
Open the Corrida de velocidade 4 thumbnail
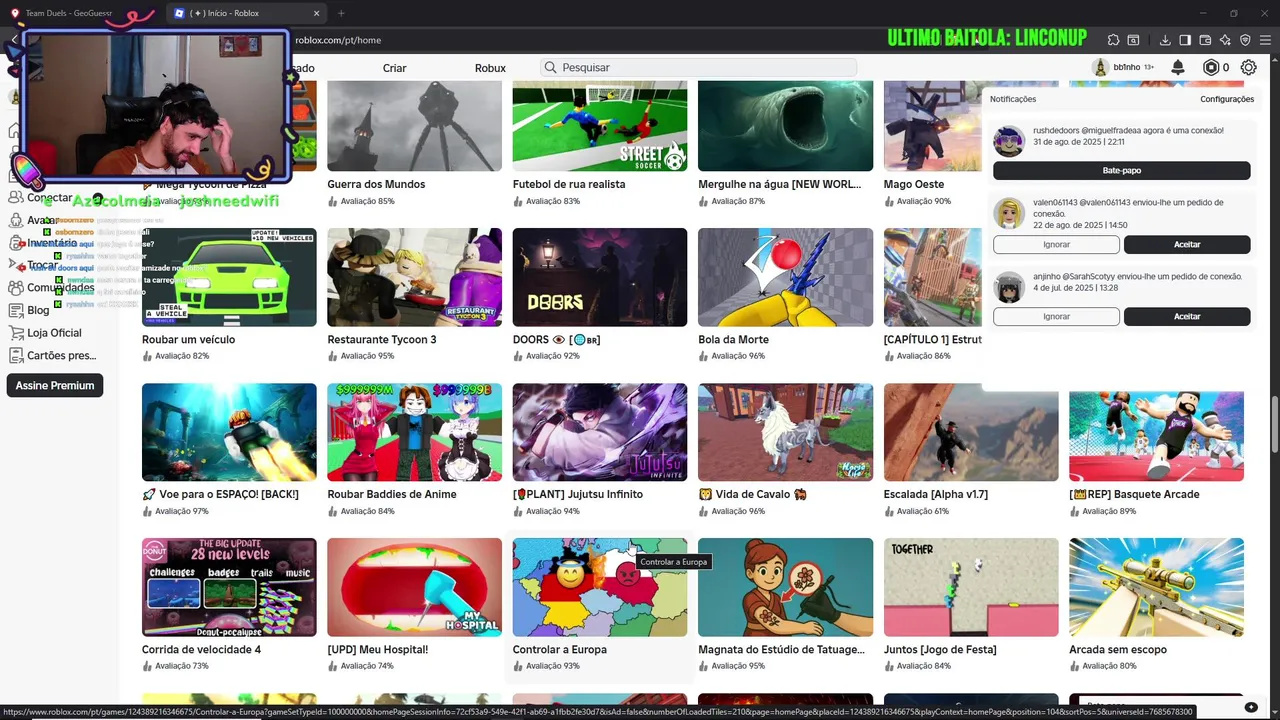(229, 587)
